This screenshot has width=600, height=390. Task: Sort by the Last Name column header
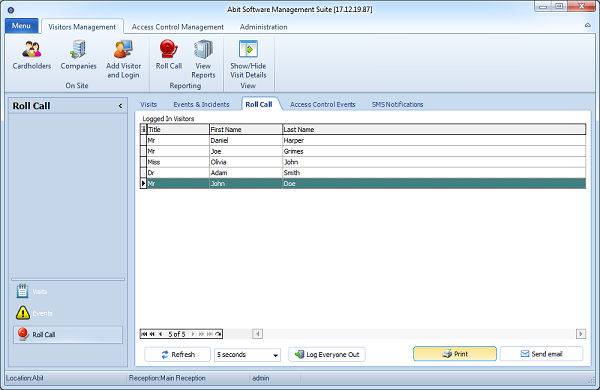pyautogui.click(x=434, y=129)
